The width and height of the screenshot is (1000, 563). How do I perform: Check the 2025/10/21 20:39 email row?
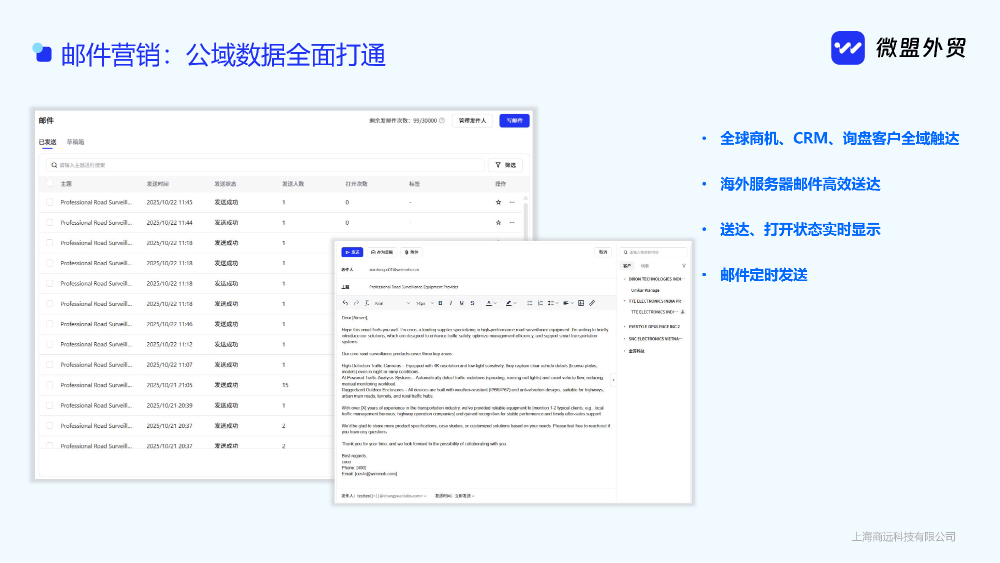[50, 406]
